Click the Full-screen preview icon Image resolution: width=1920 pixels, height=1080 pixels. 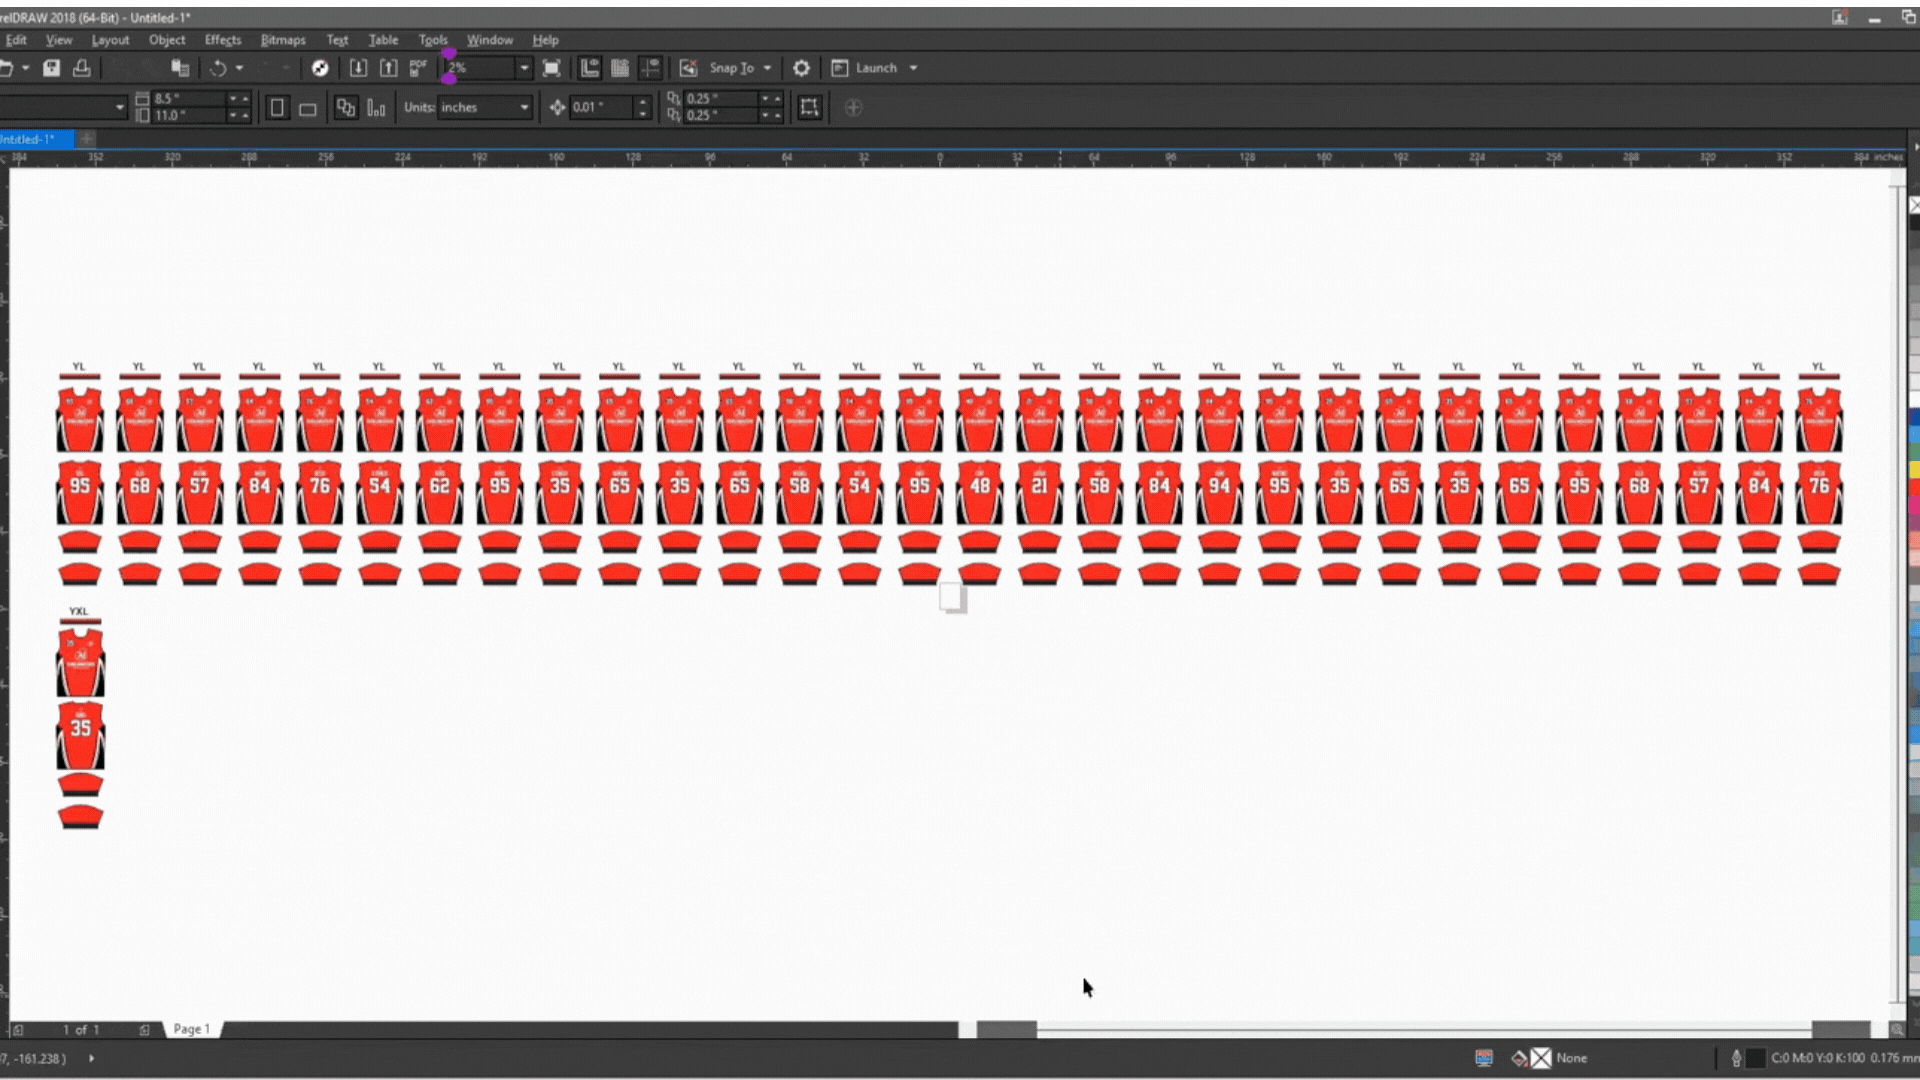551,68
